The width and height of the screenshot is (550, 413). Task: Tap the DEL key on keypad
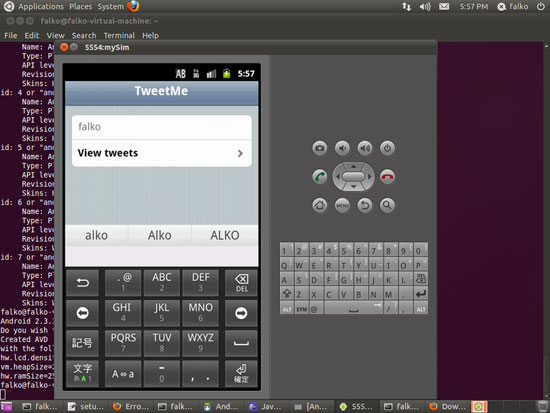coord(241,283)
